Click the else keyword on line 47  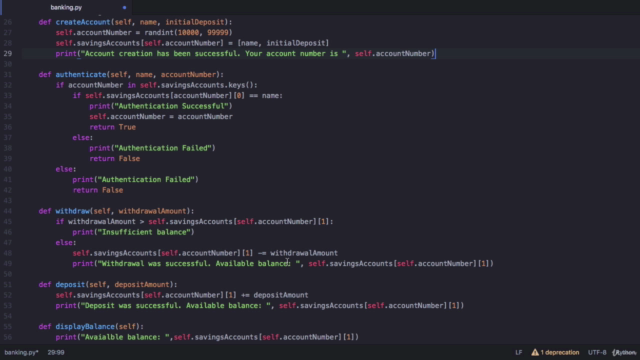pos(64,242)
